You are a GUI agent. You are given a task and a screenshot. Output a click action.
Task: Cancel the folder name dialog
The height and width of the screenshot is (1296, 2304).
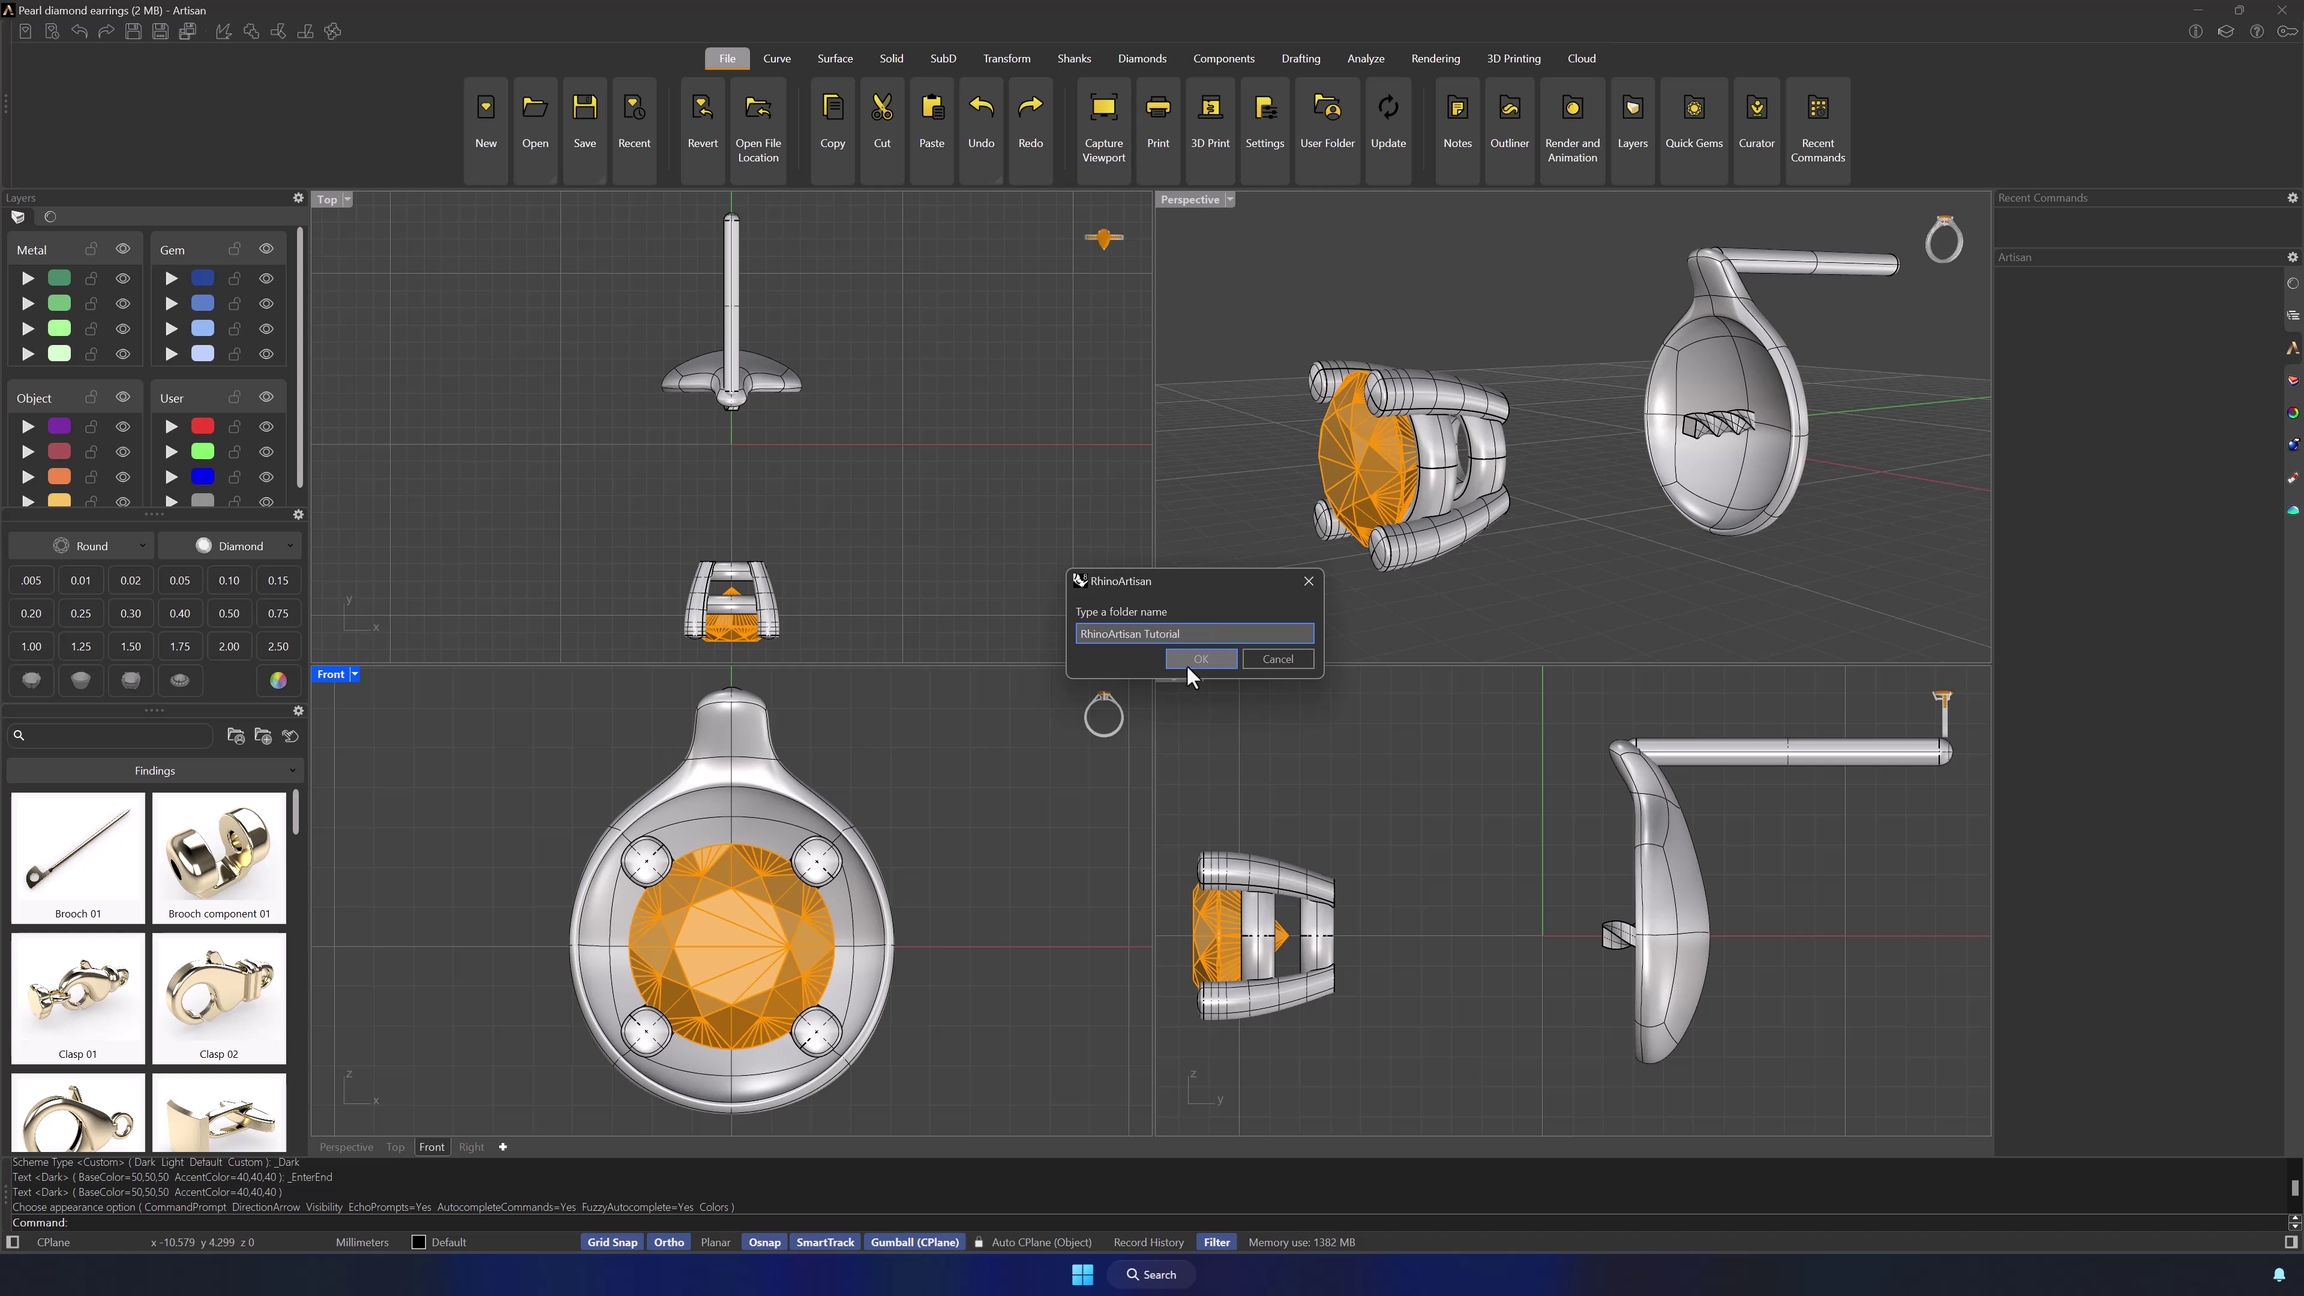1277,659
